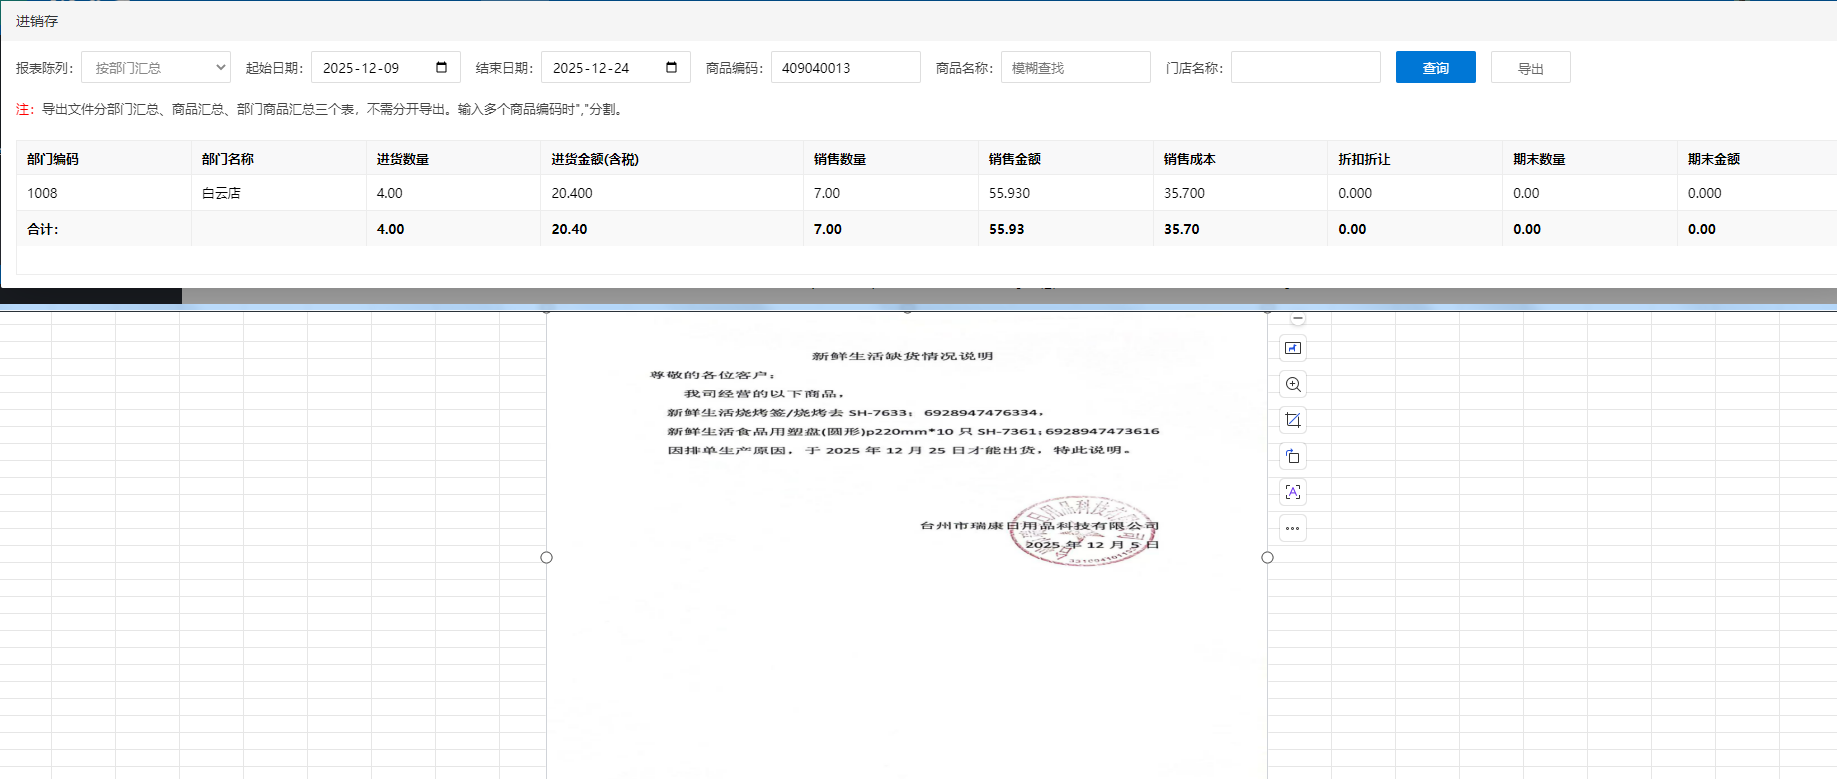Click the 商品编码 input field
Screen dimensions: 1837x779
click(845, 68)
